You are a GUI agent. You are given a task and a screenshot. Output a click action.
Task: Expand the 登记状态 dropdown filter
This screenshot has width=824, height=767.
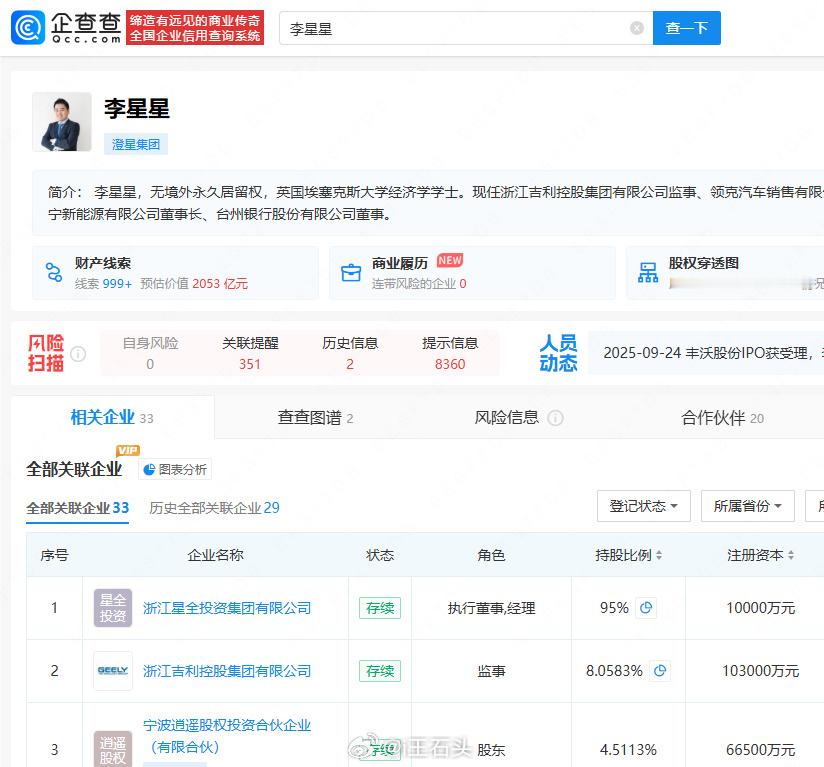pyautogui.click(x=644, y=506)
